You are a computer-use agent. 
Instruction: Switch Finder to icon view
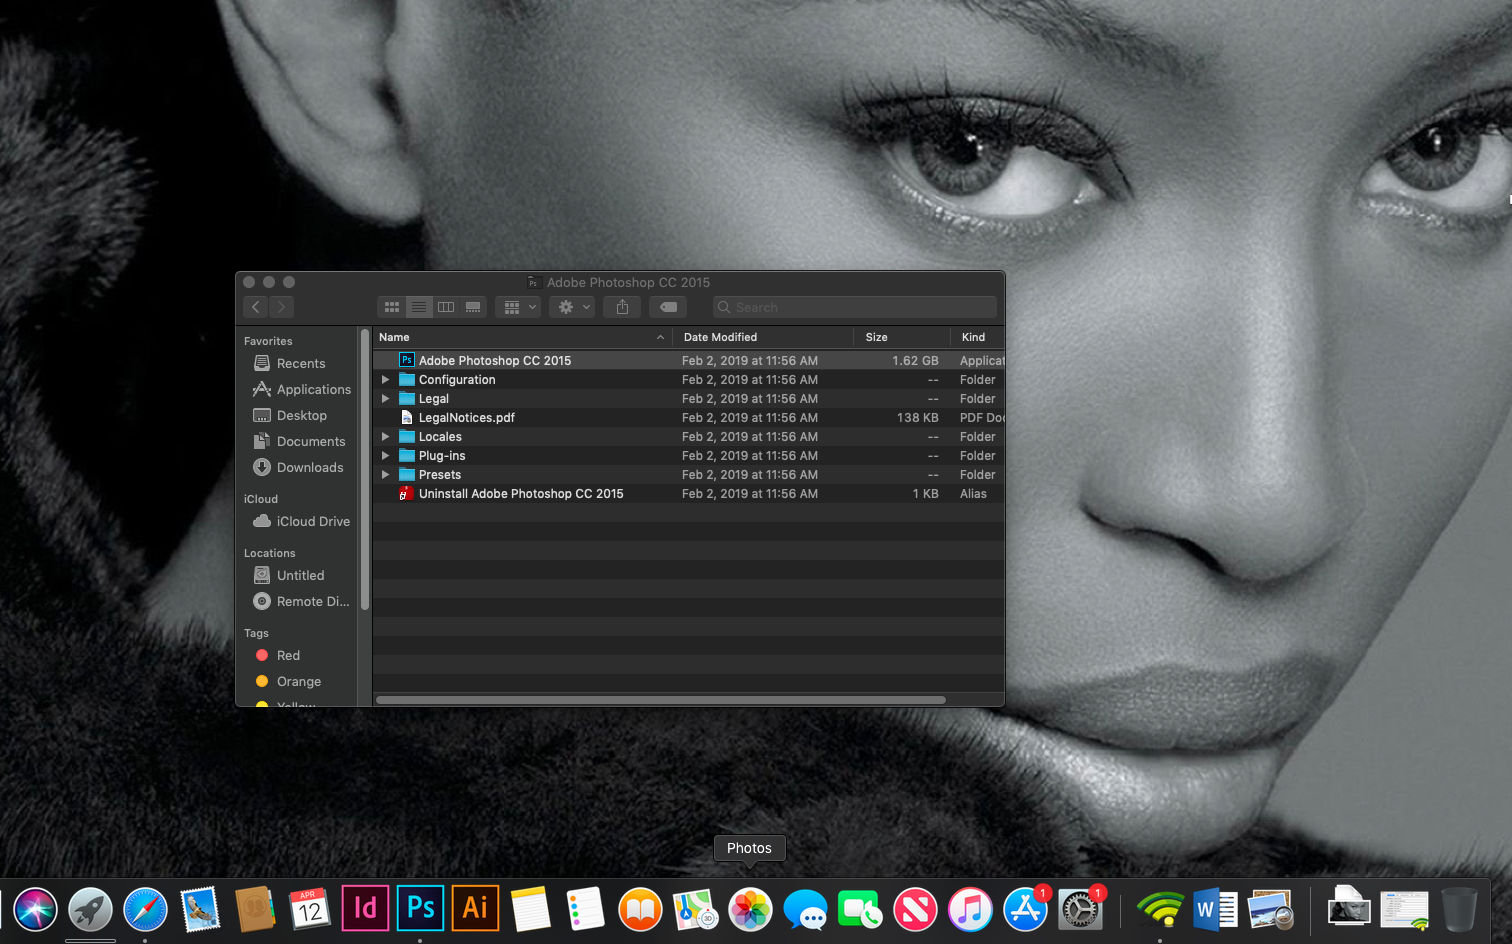coord(392,307)
